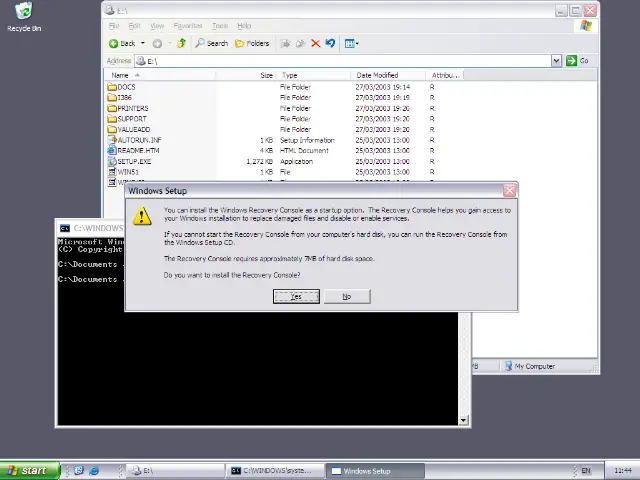Screen dimensions: 640x480
Task: Click the Undo toolbar icon
Action: pos(330,43)
